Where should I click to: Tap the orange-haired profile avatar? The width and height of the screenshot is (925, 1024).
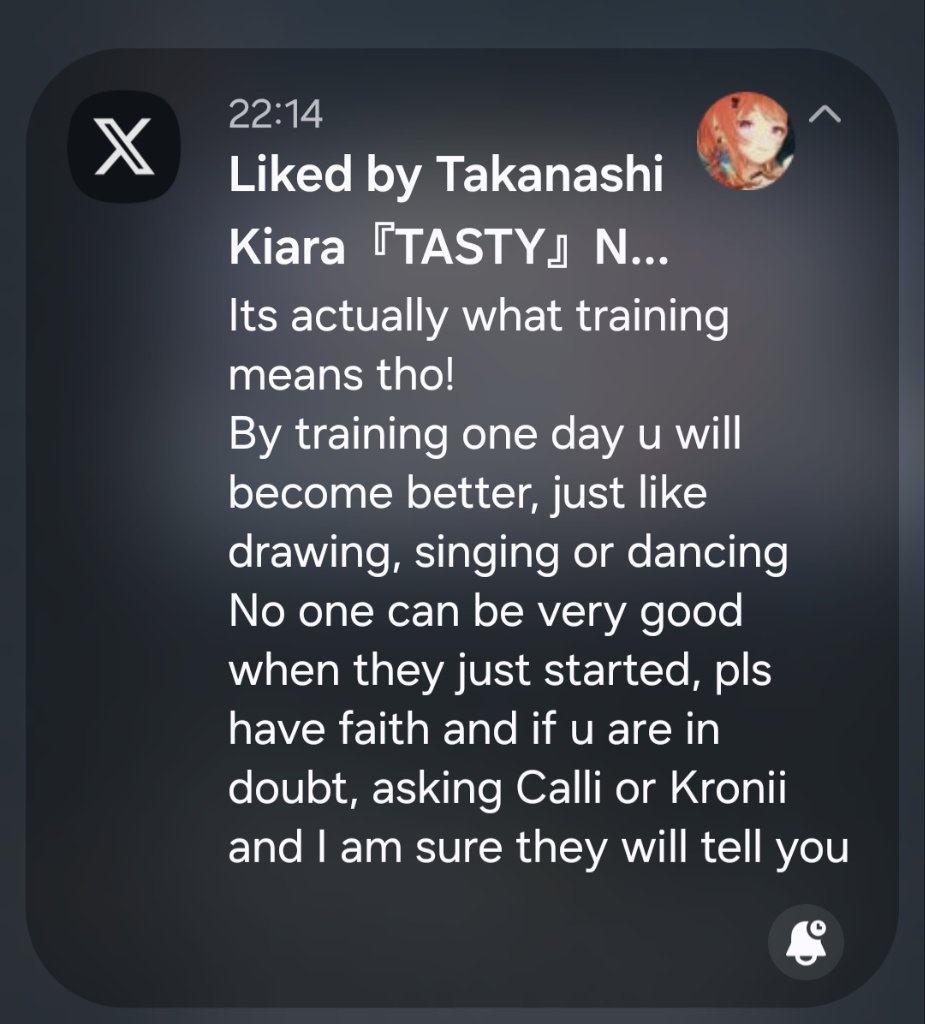[745, 144]
